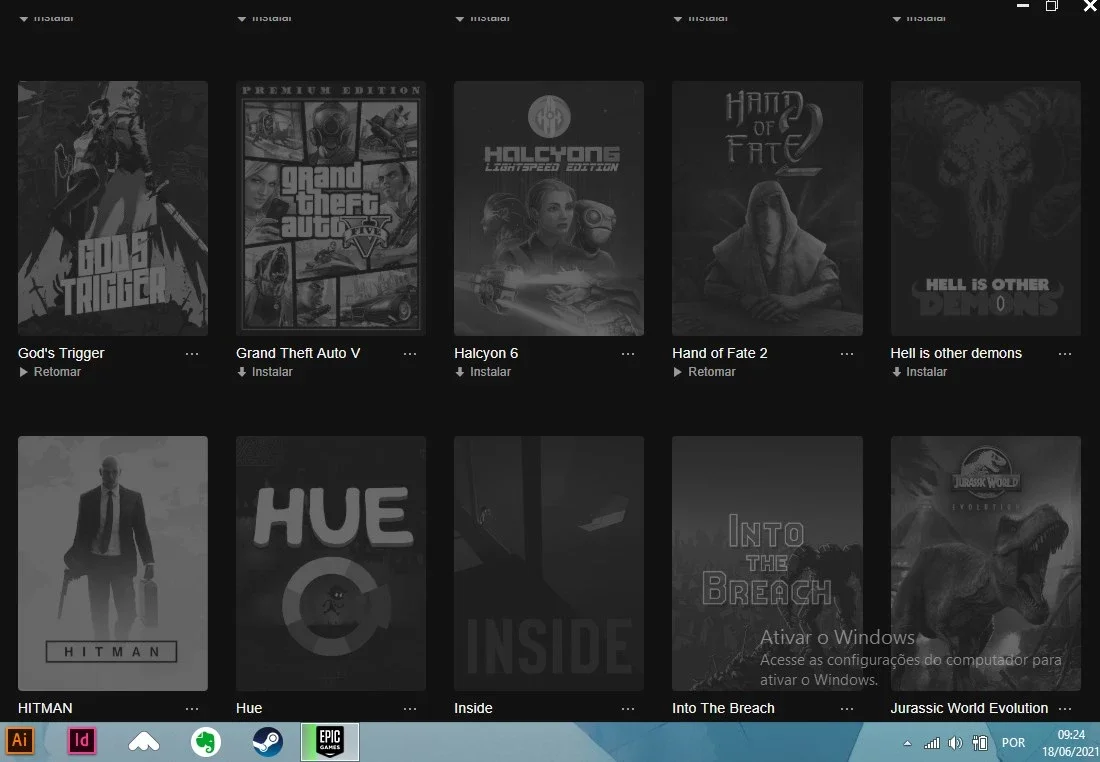Screen dimensions: 1100x762
Task: Click the battery power tray icon
Action: click(x=980, y=743)
